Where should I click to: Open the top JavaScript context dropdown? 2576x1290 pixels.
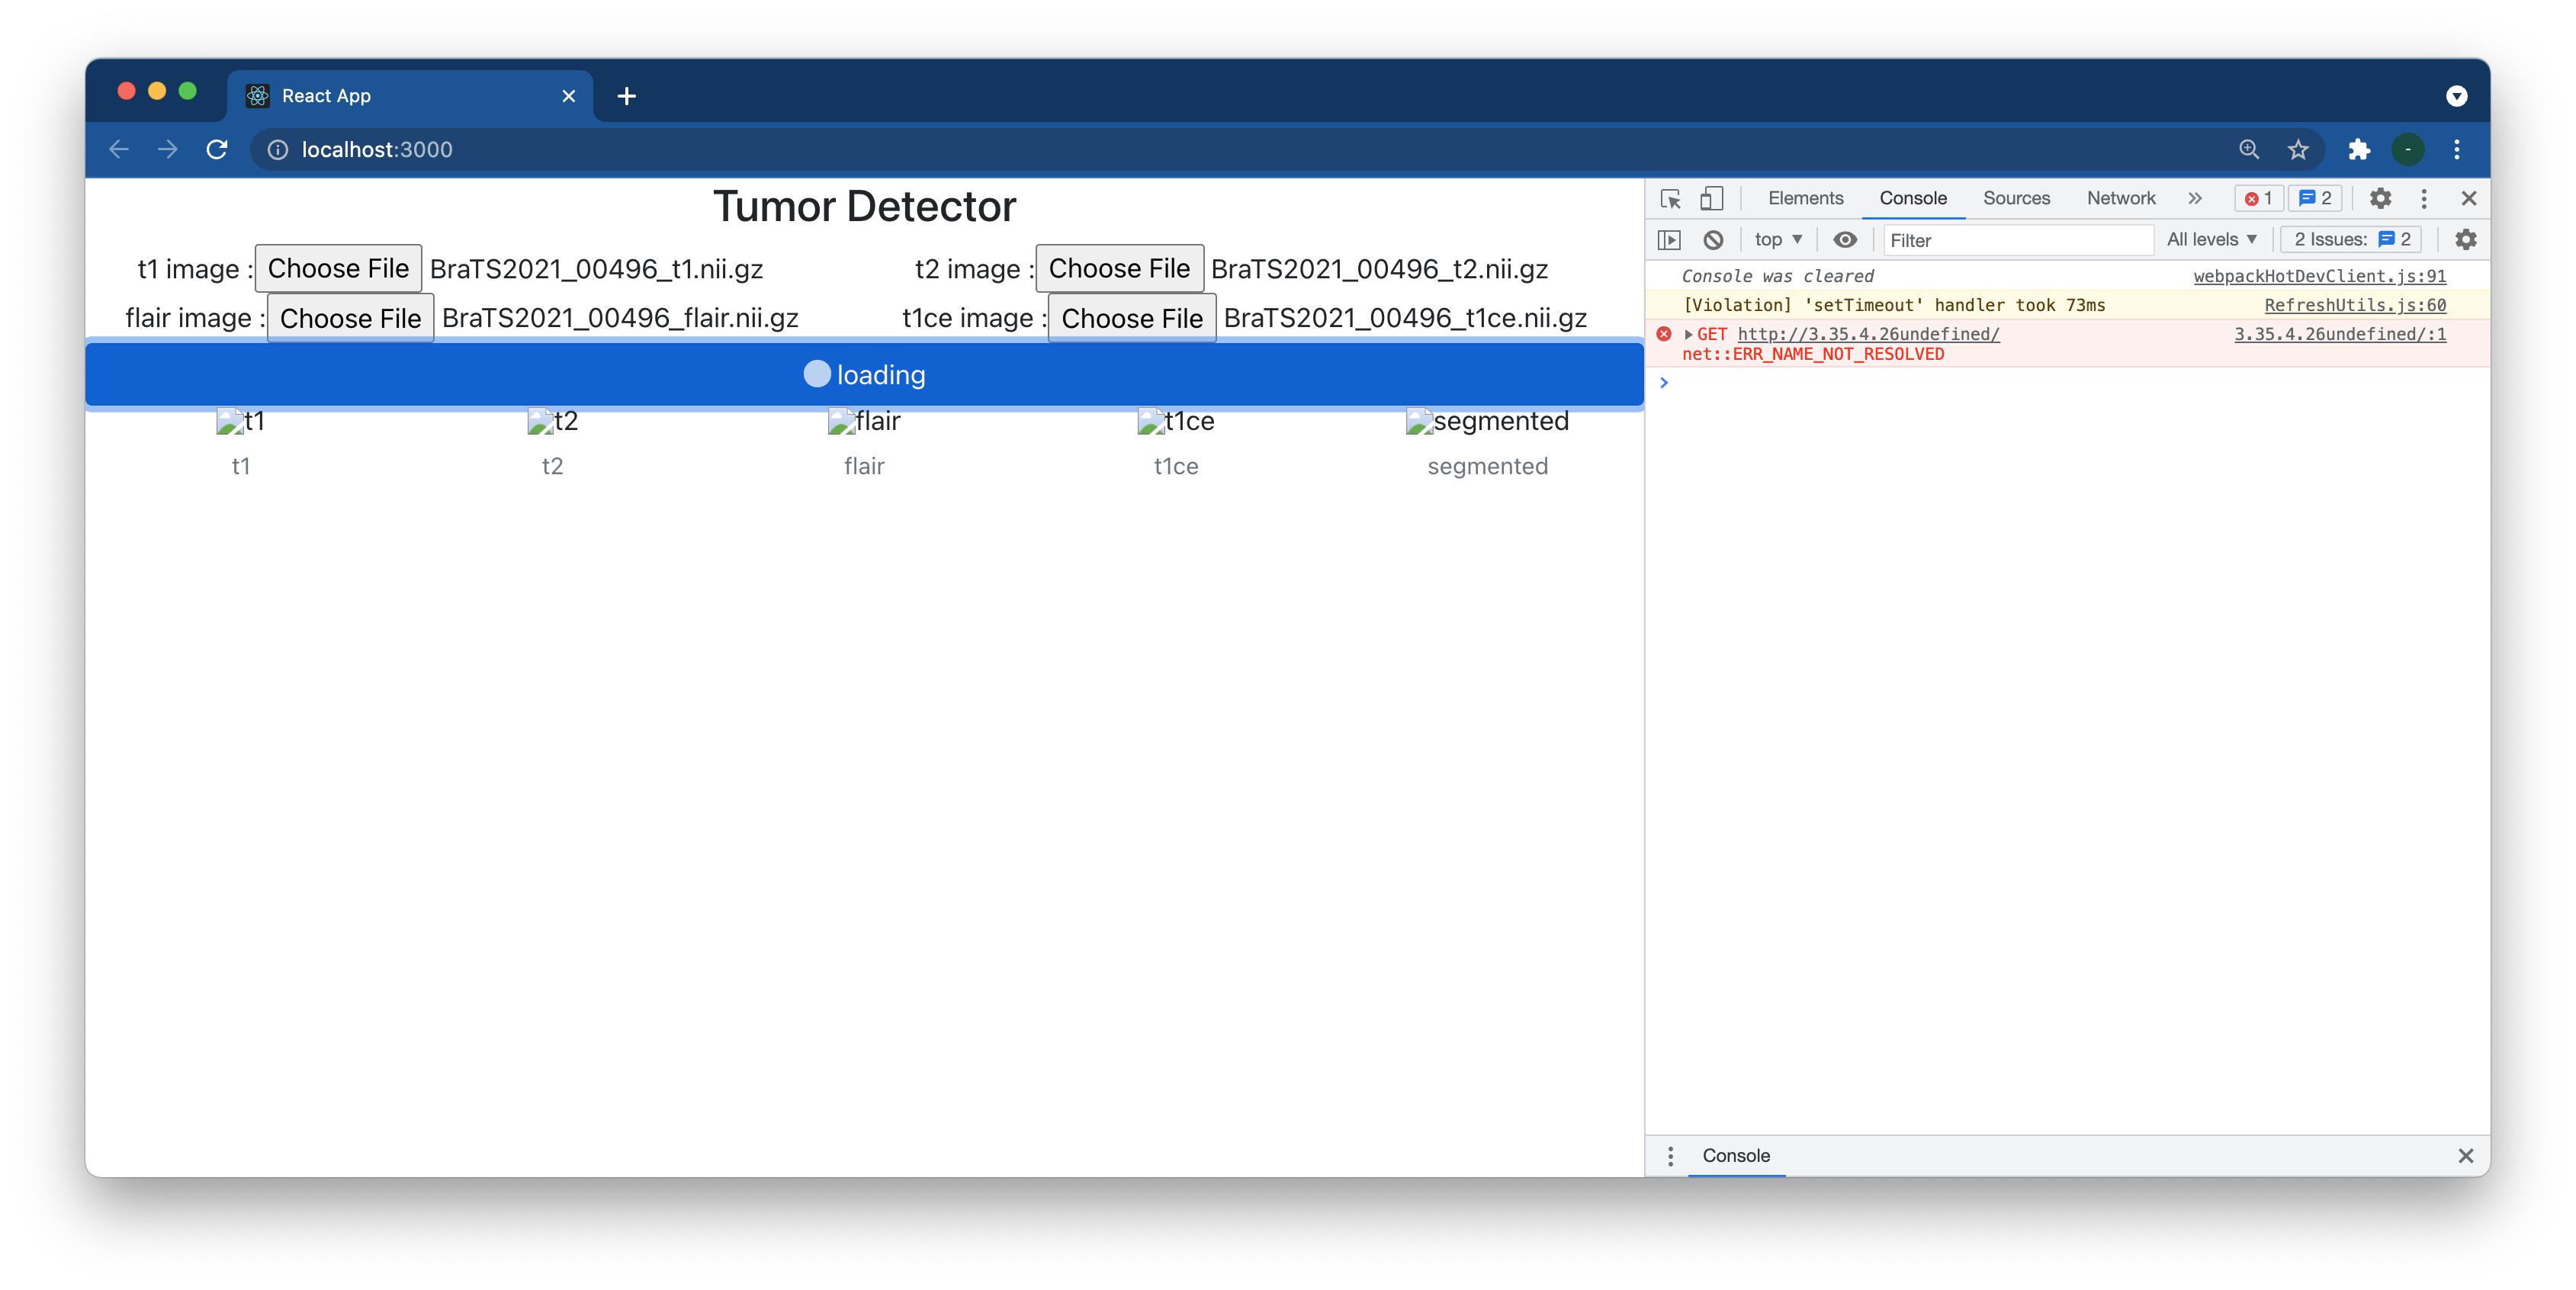[1778, 240]
